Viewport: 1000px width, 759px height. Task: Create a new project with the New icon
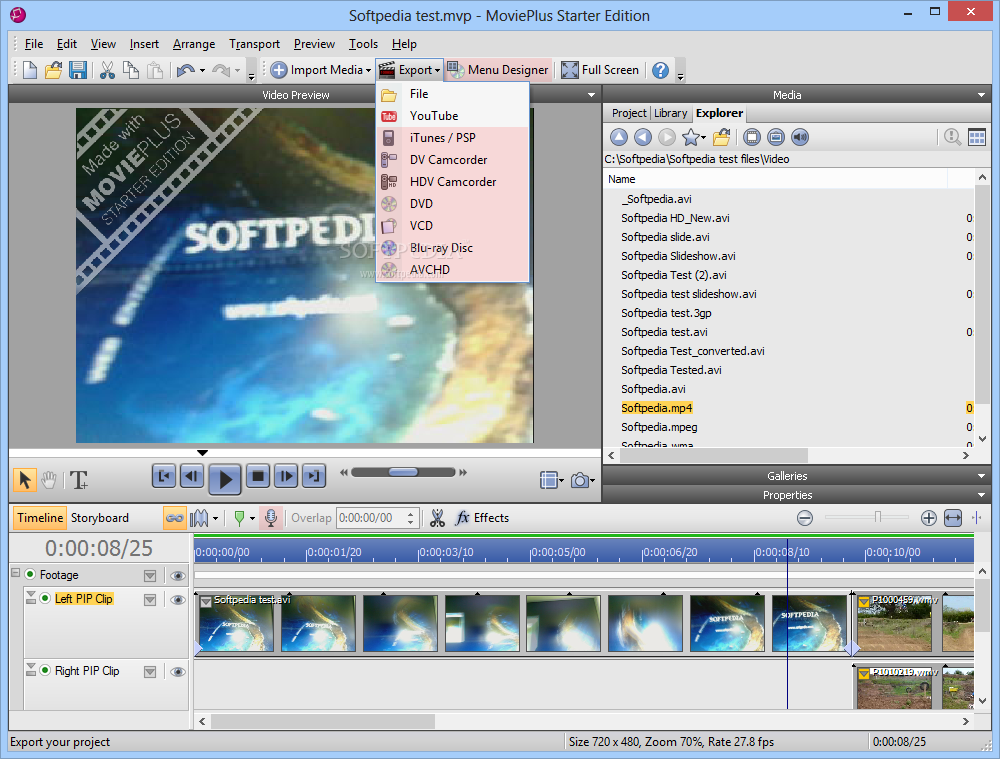(x=29, y=70)
